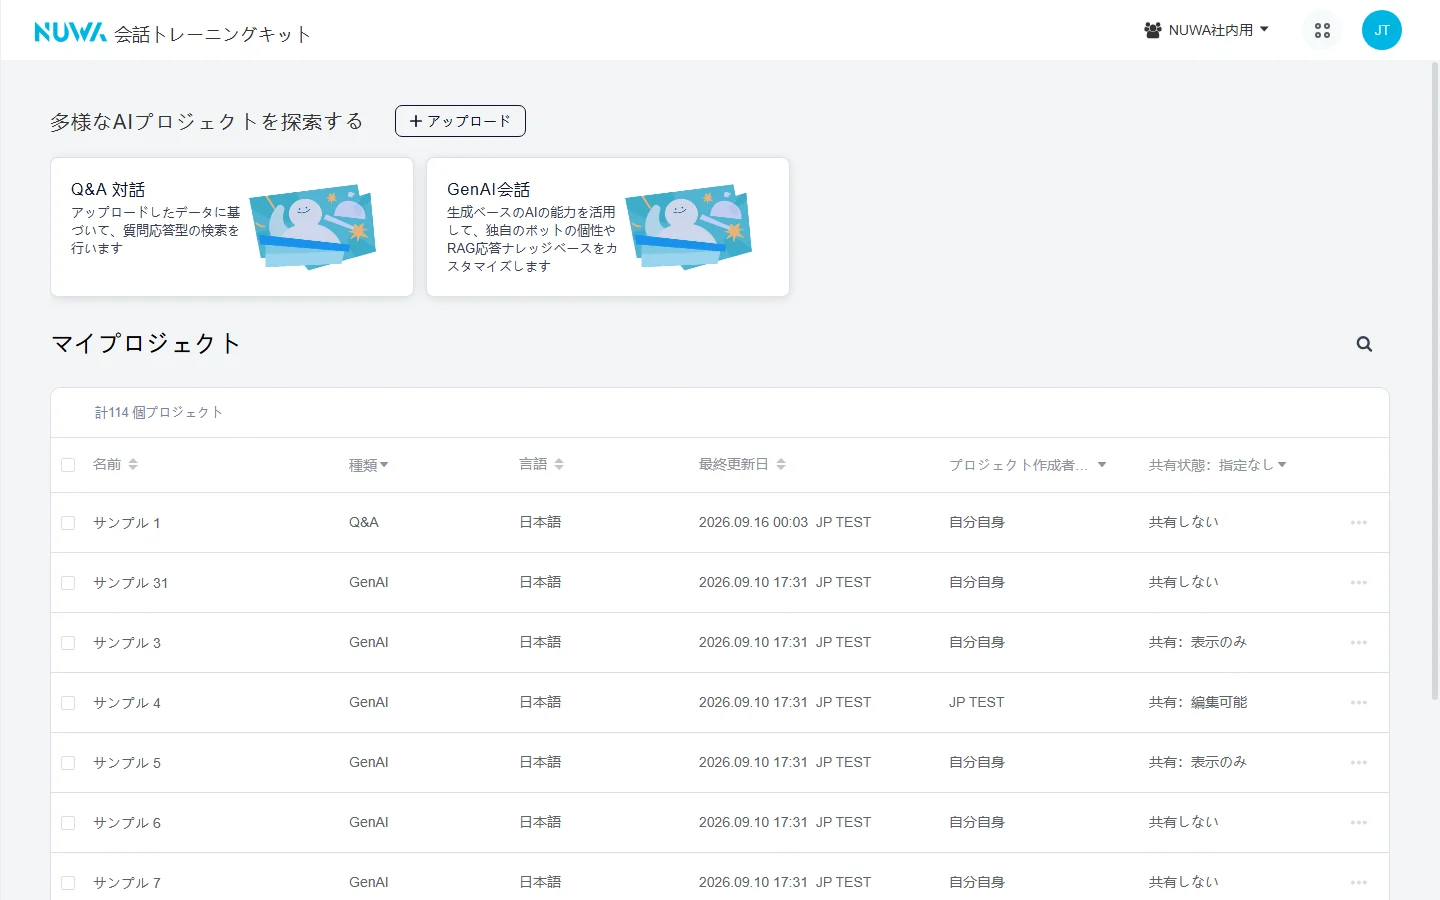Expand the NUWA社内用 workspace dropdown
Viewport: 1440px width, 900px height.
(x=1207, y=30)
